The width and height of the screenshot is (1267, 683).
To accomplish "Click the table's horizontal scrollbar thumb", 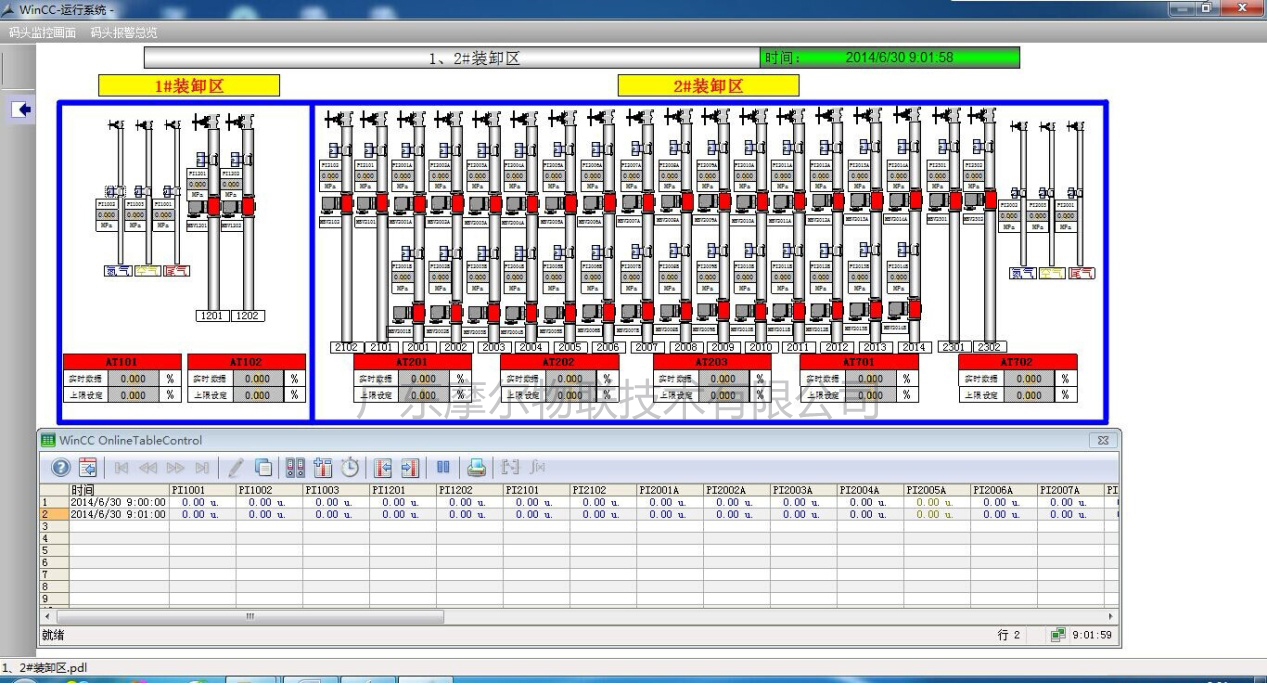I will click(x=250, y=617).
